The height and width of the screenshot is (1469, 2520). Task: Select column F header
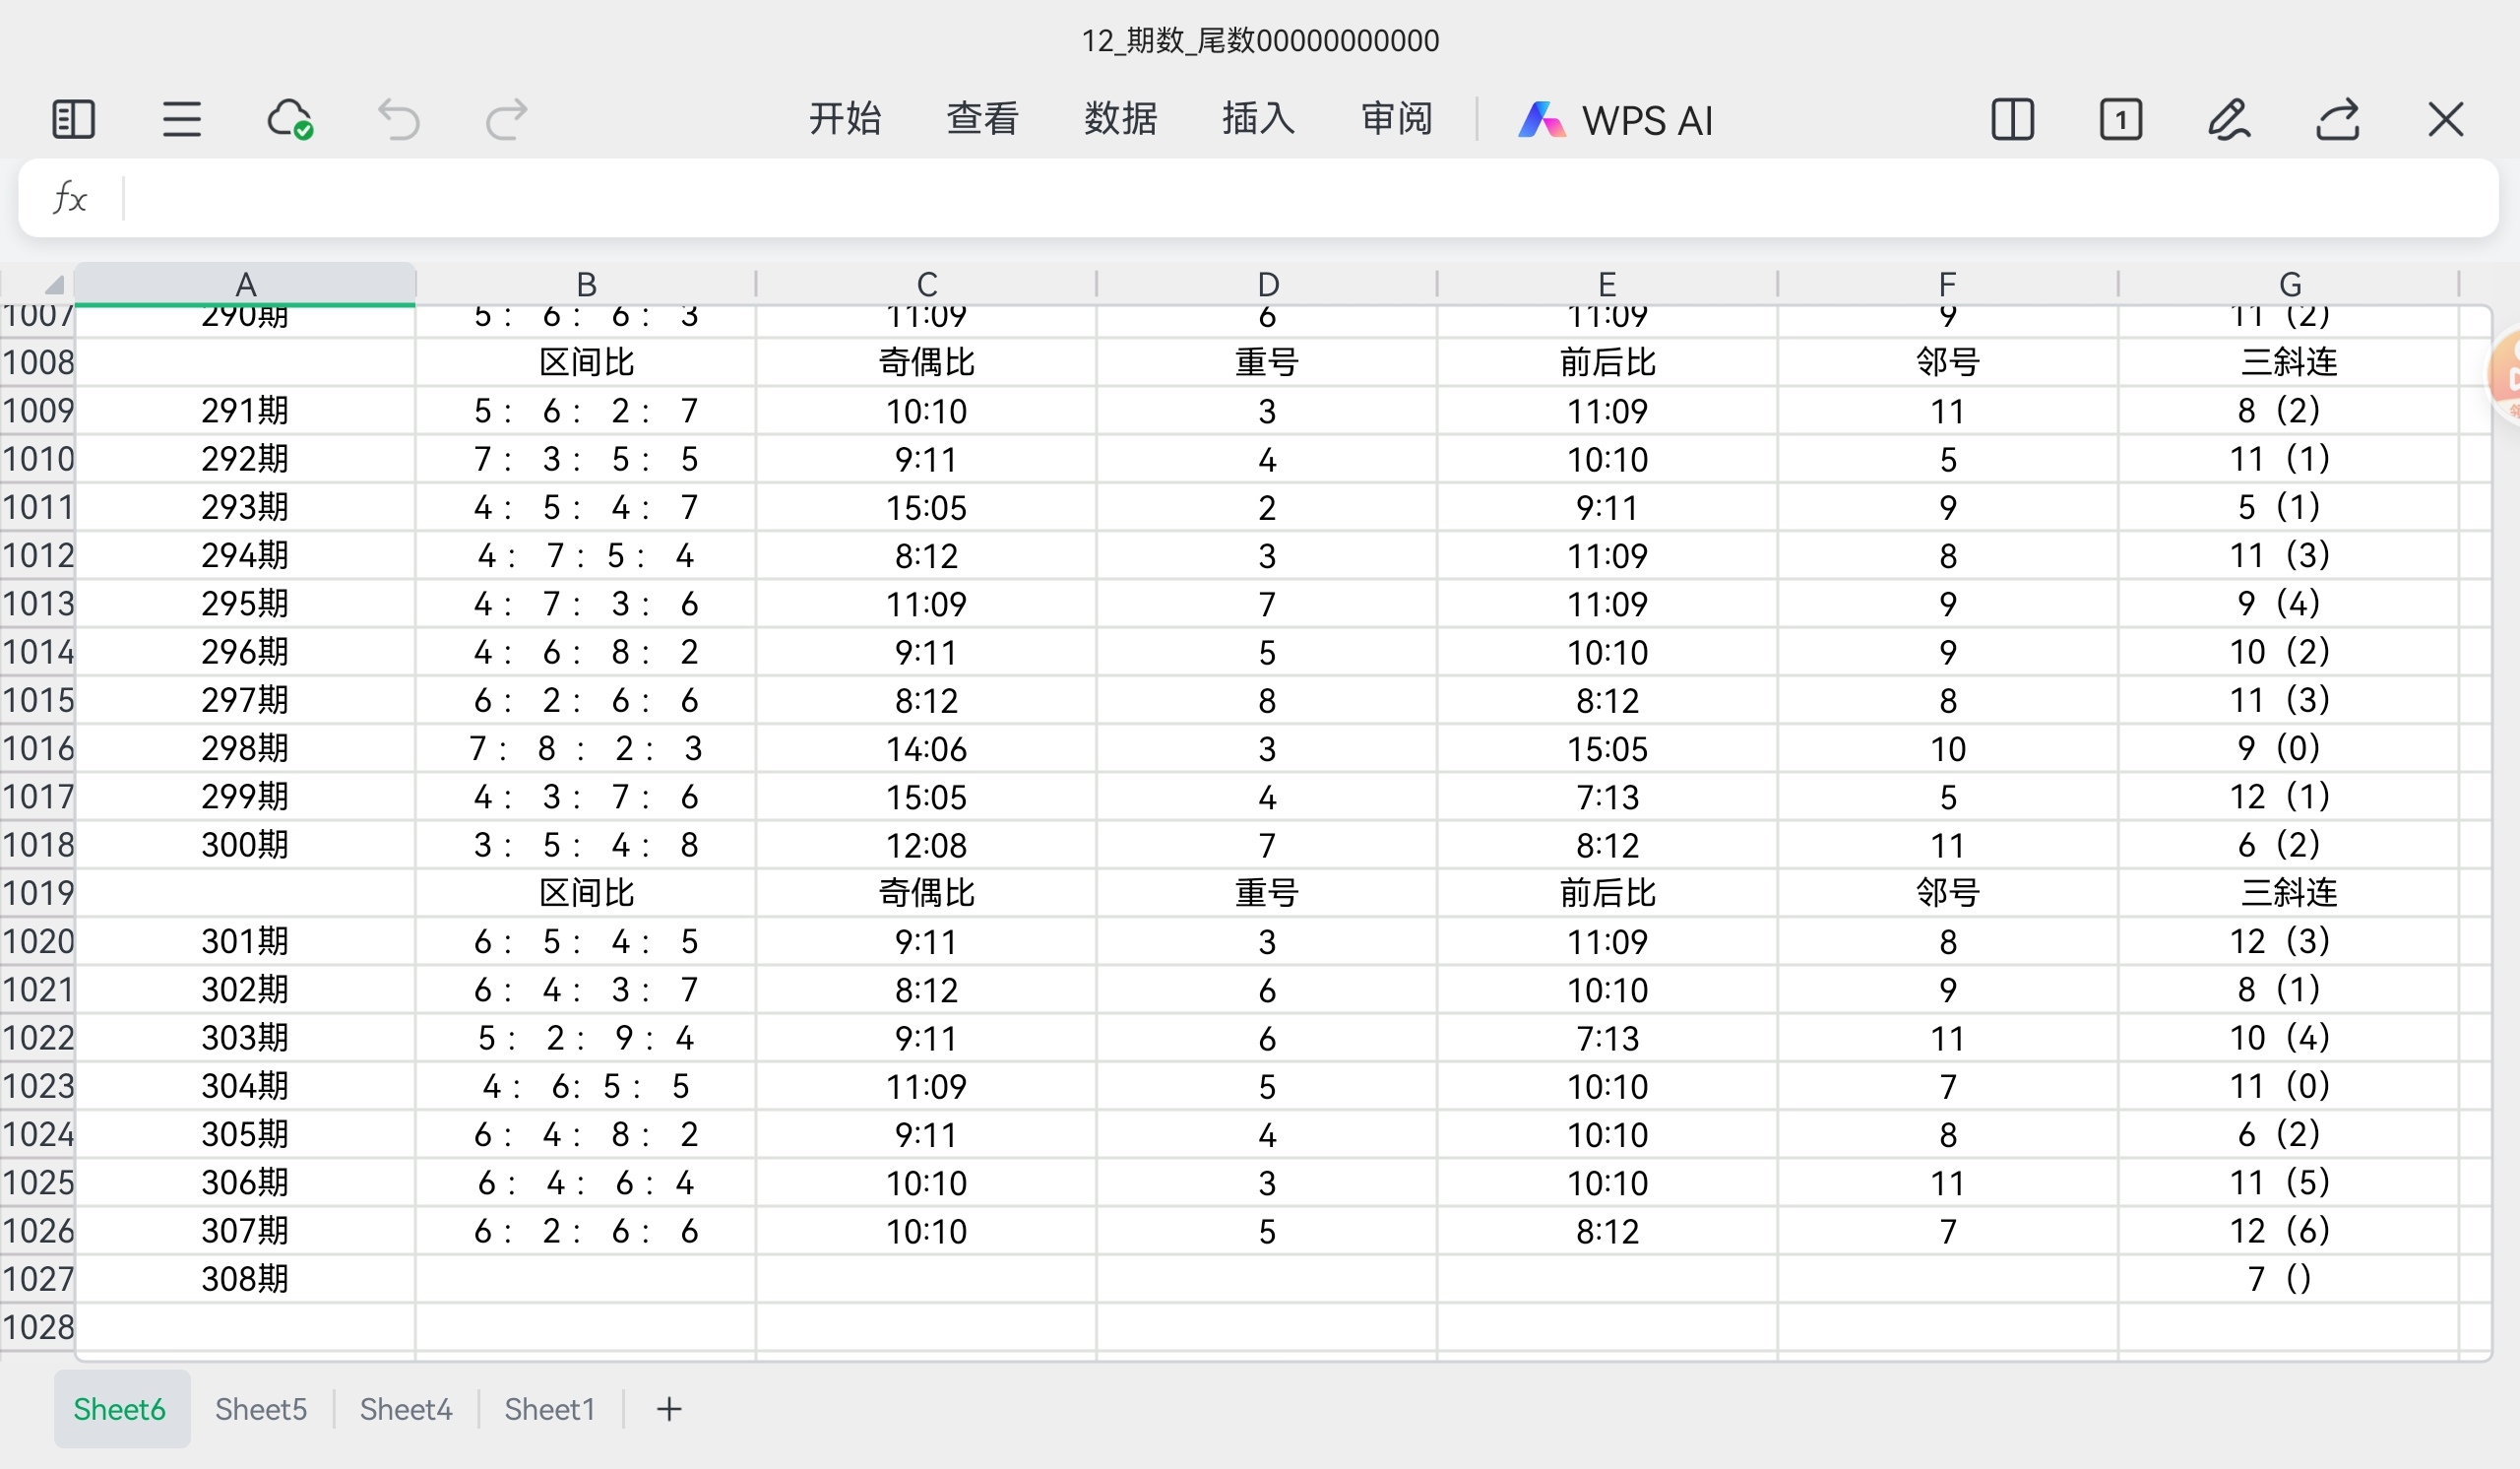point(1948,284)
